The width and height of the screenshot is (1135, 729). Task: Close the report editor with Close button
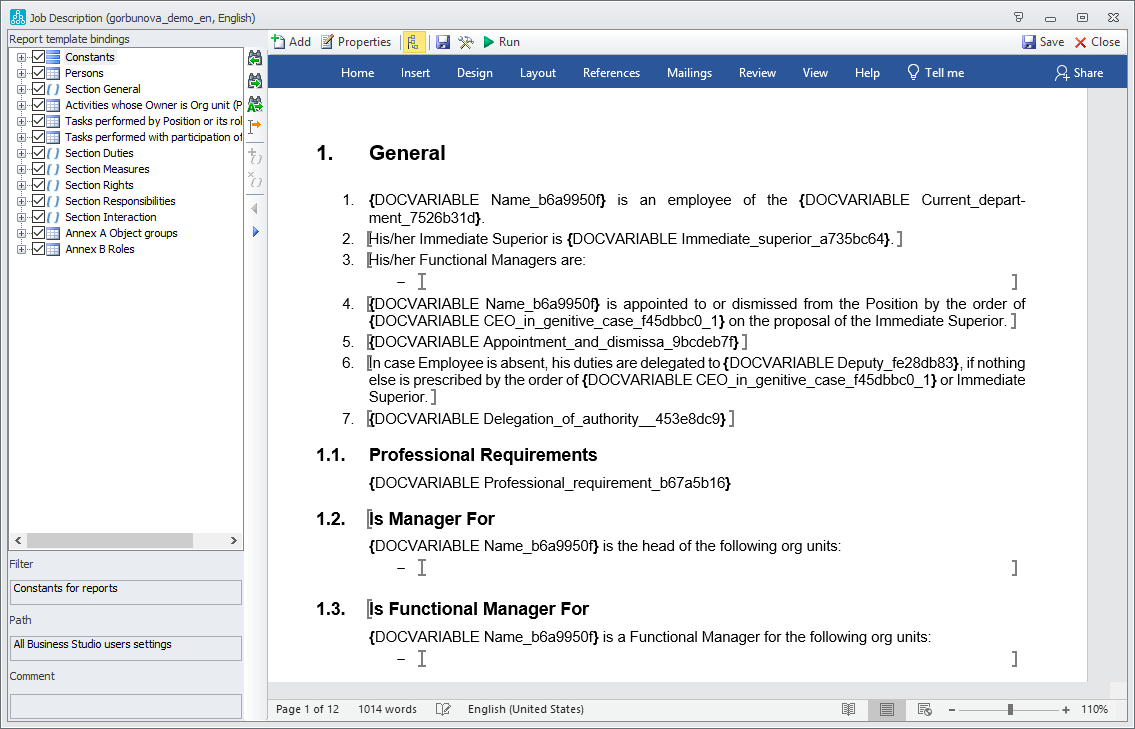[x=1097, y=42]
